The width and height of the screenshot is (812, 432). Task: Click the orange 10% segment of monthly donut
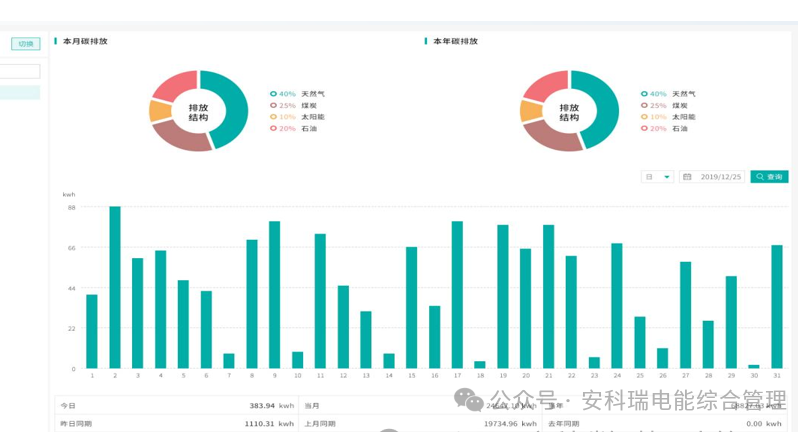(158, 111)
